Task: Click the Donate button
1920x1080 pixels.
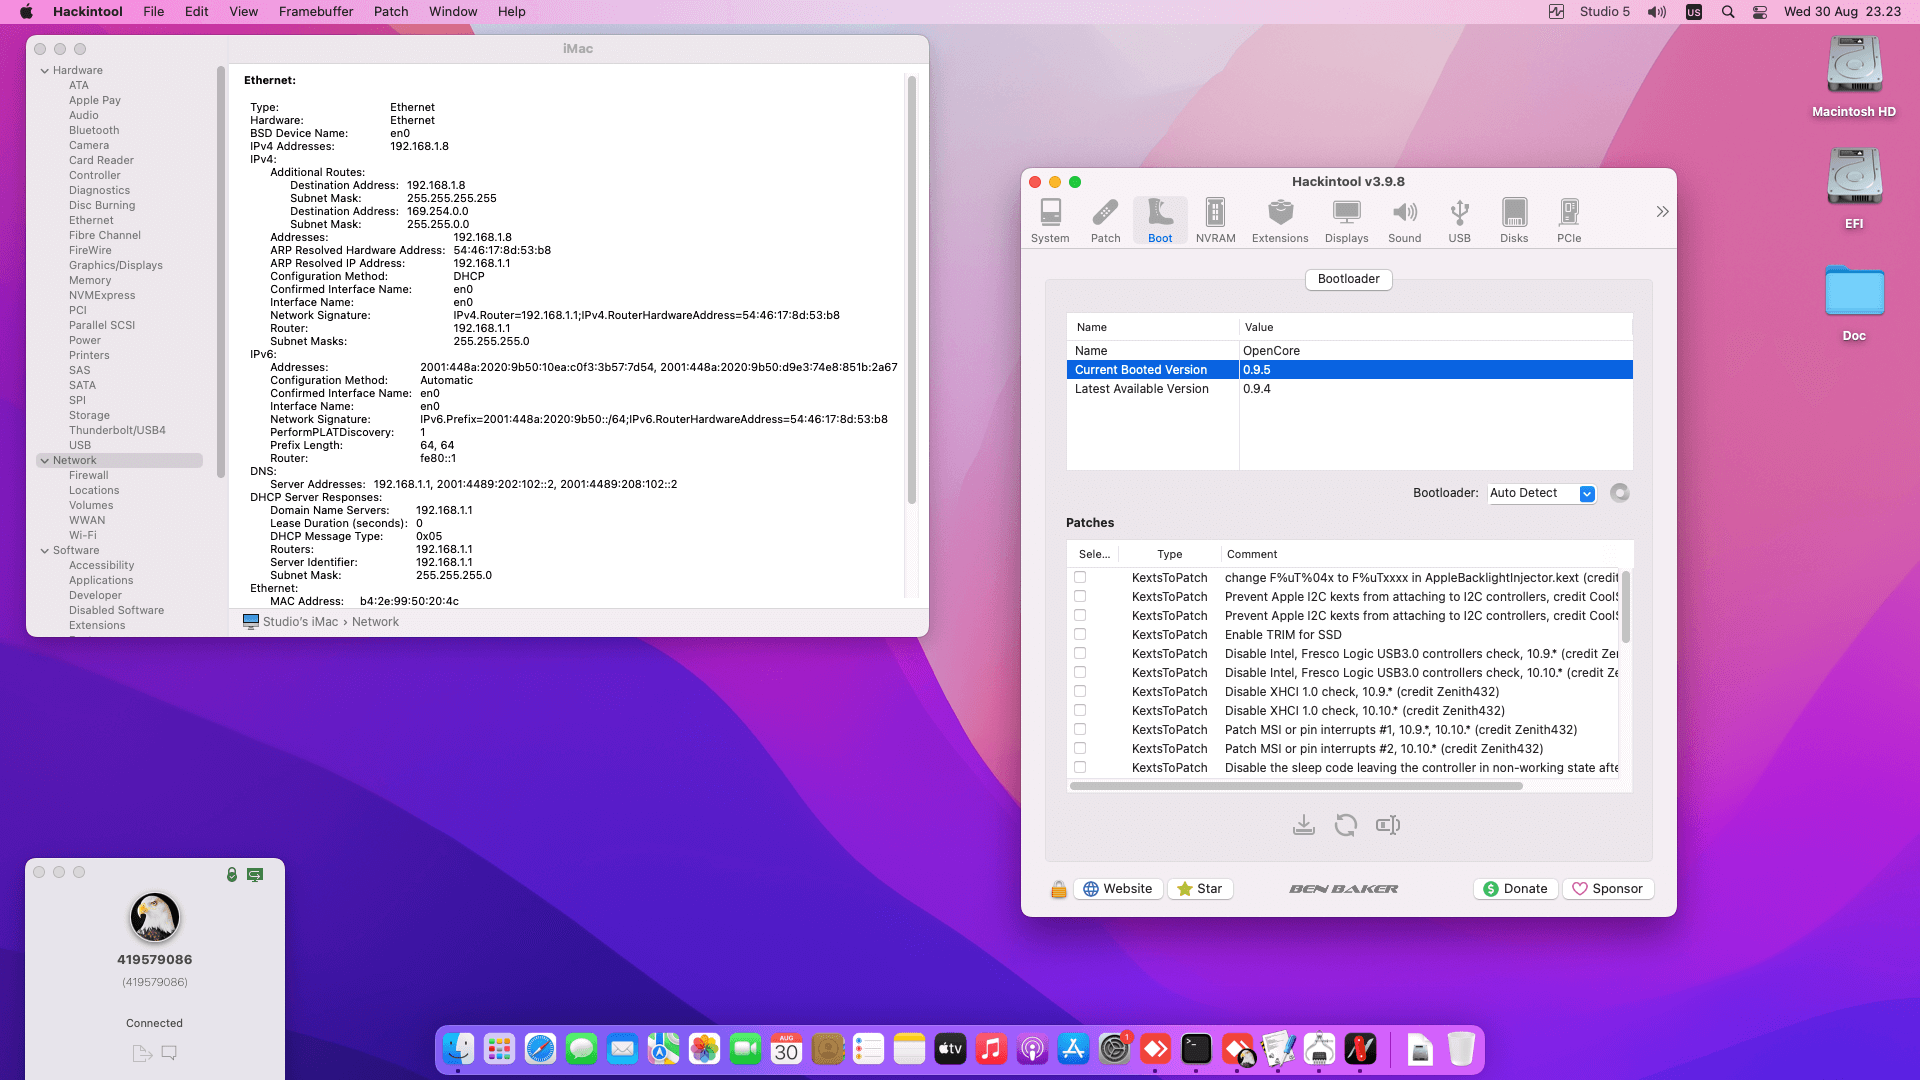Action: click(1515, 889)
